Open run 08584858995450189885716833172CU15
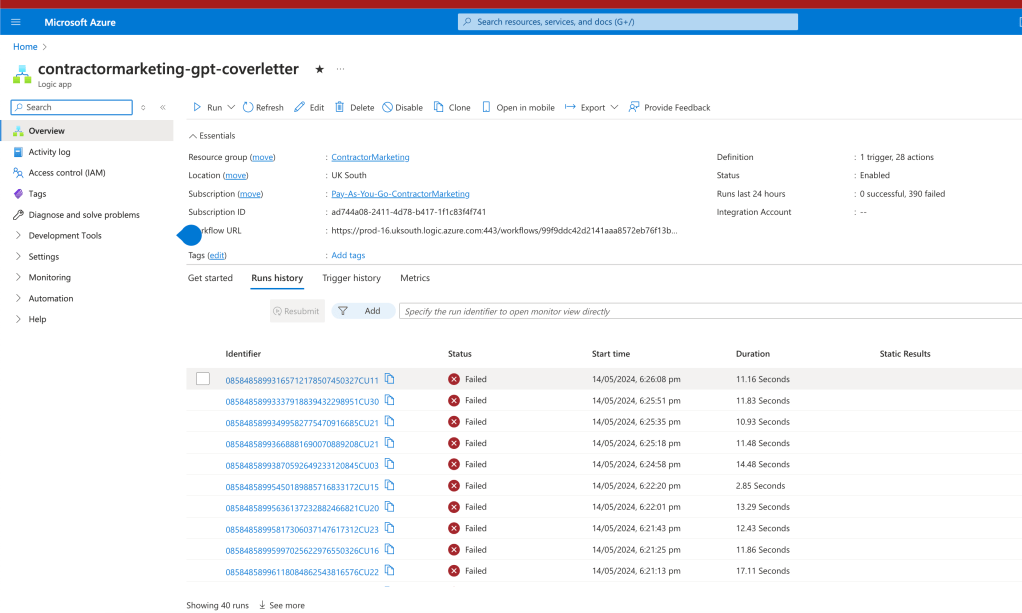The image size is (1022, 613). click(302, 487)
